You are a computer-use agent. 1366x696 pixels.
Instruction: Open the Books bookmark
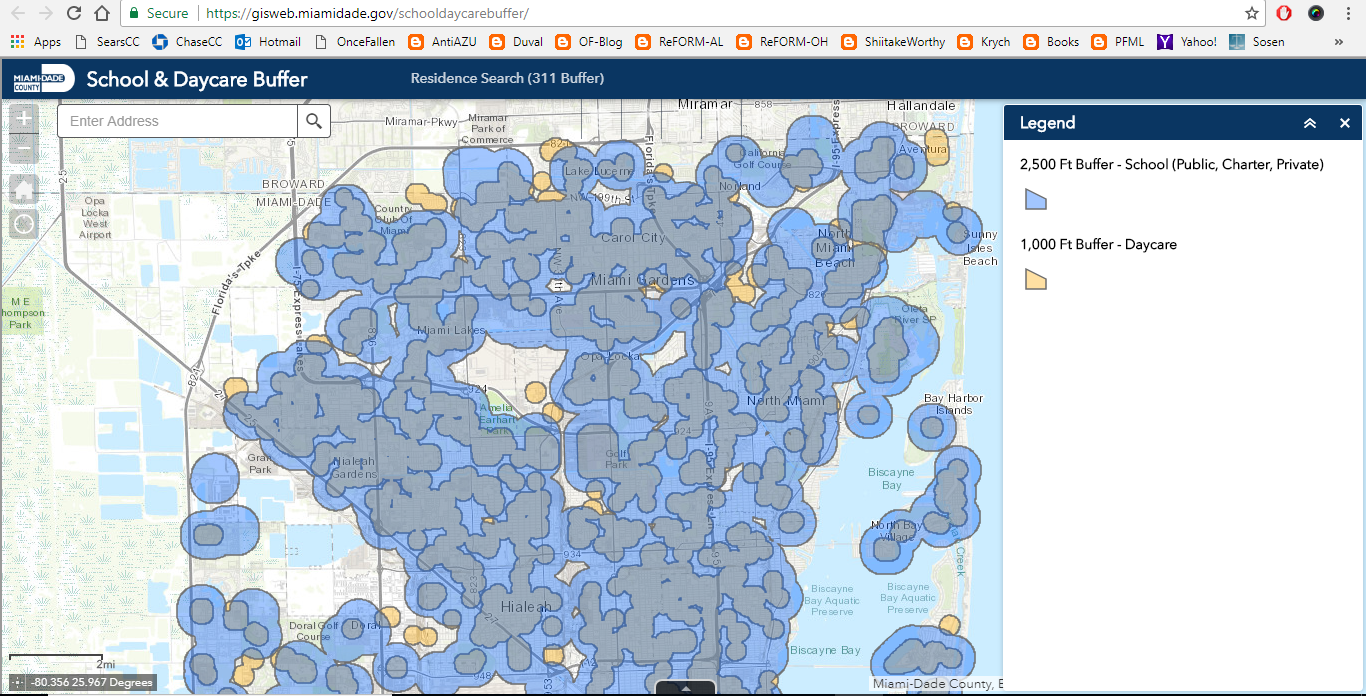pyautogui.click(x=1051, y=42)
